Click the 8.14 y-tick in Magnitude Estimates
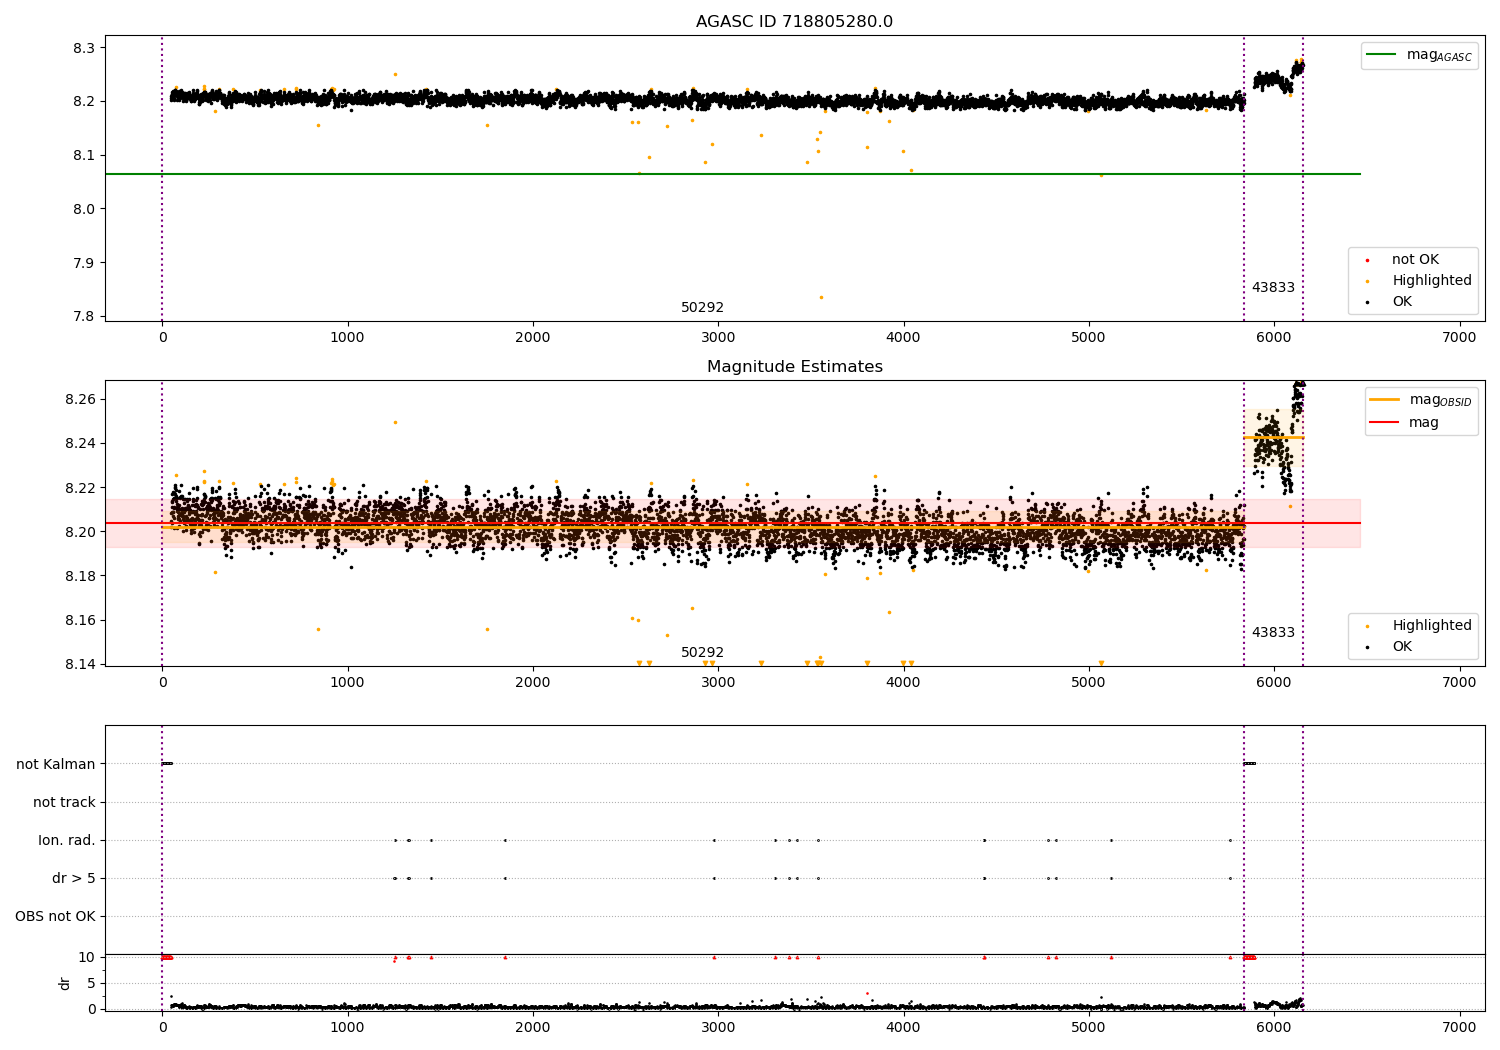This screenshot has height=1050, width=1500. point(80,664)
